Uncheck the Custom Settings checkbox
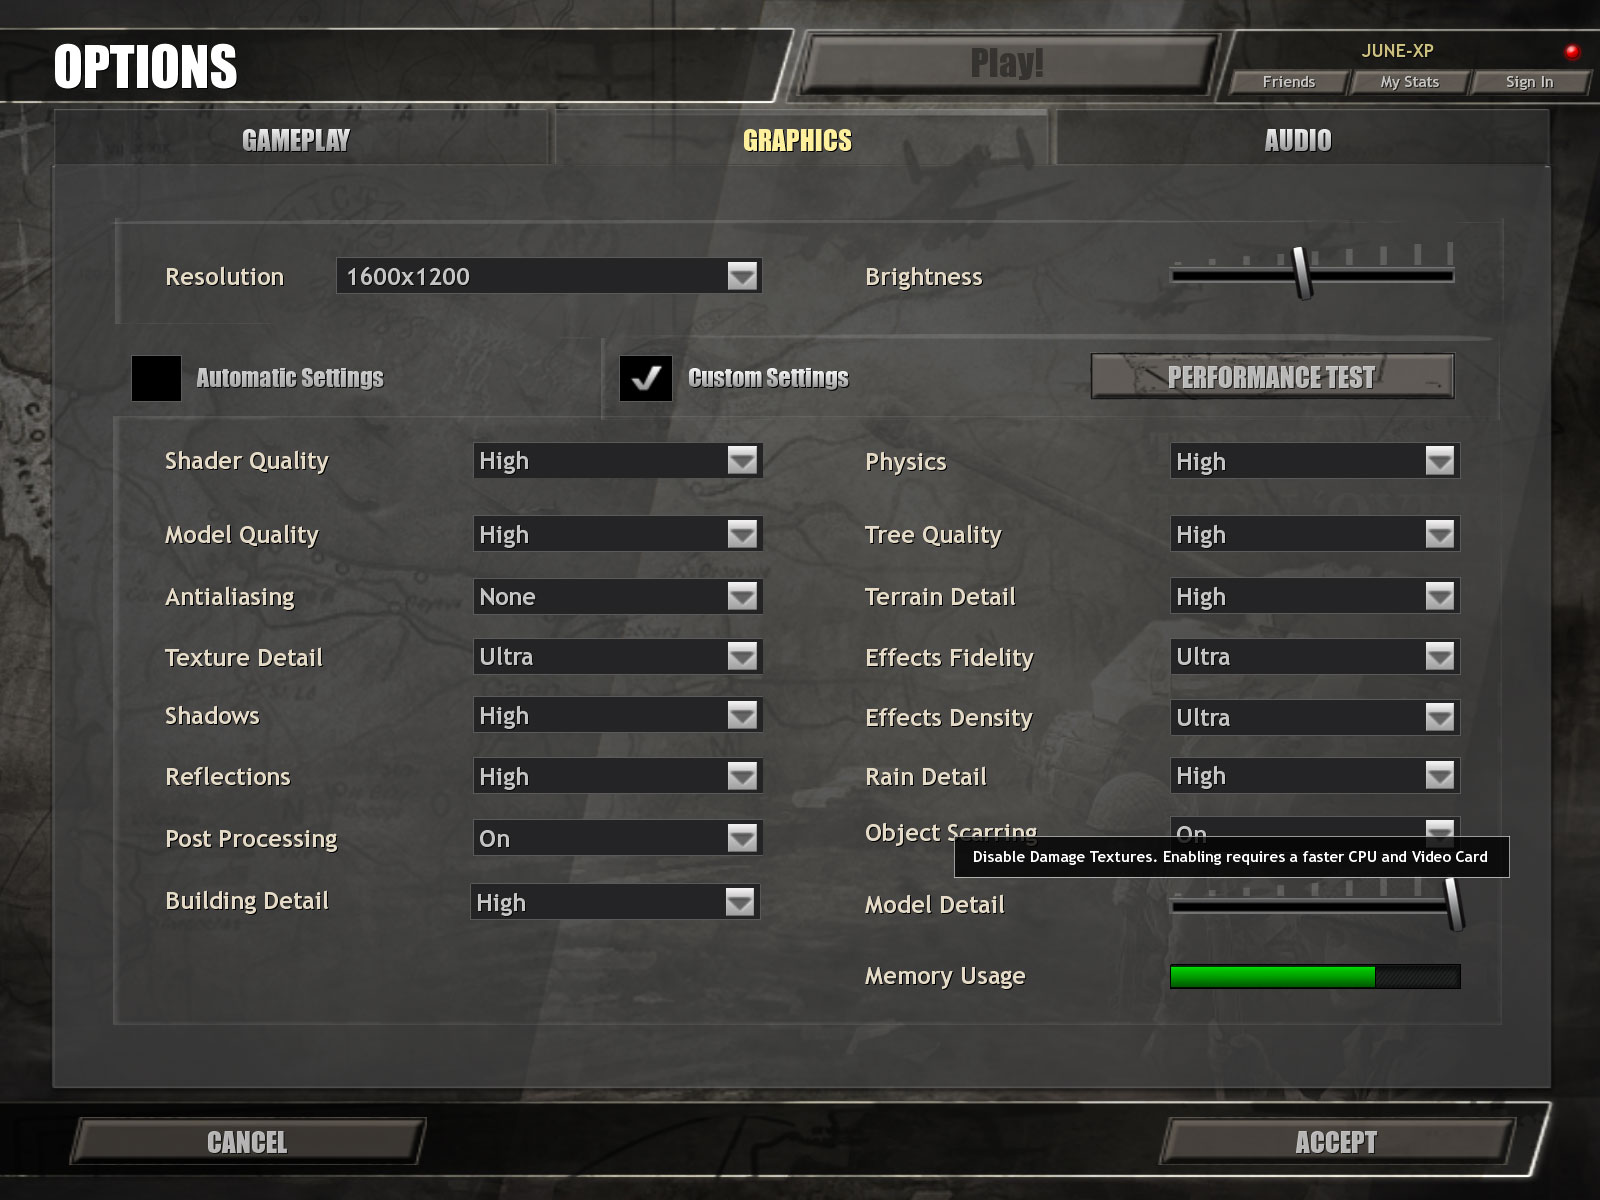 pos(646,378)
